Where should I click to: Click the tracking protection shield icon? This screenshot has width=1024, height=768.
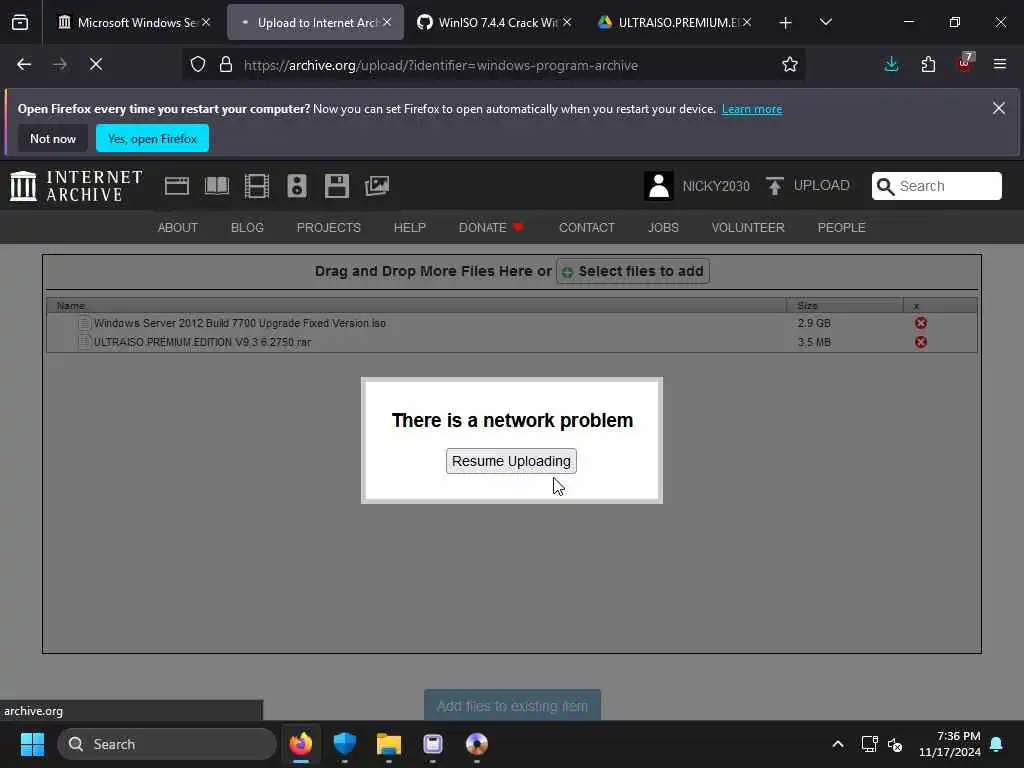click(x=198, y=65)
